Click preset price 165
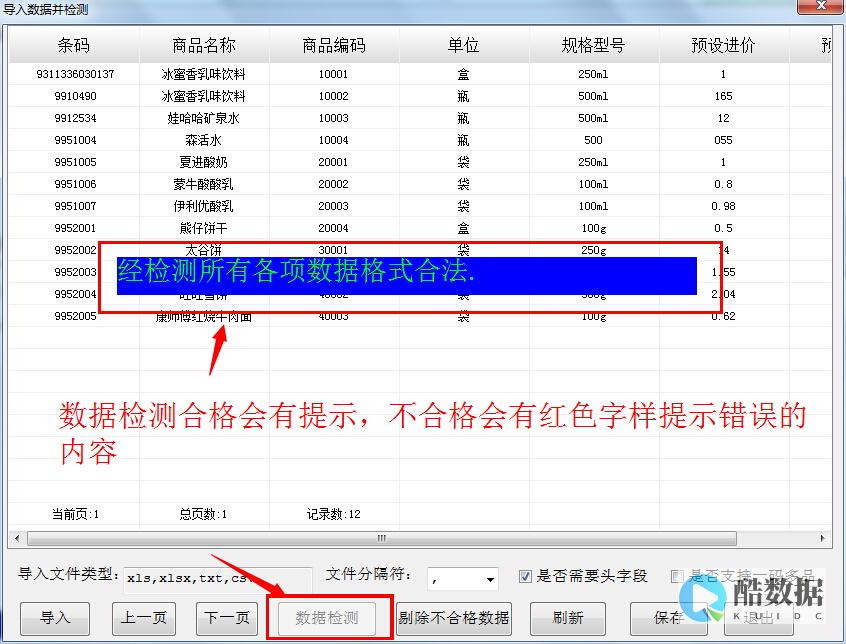This screenshot has height=644, width=846. 724,96
